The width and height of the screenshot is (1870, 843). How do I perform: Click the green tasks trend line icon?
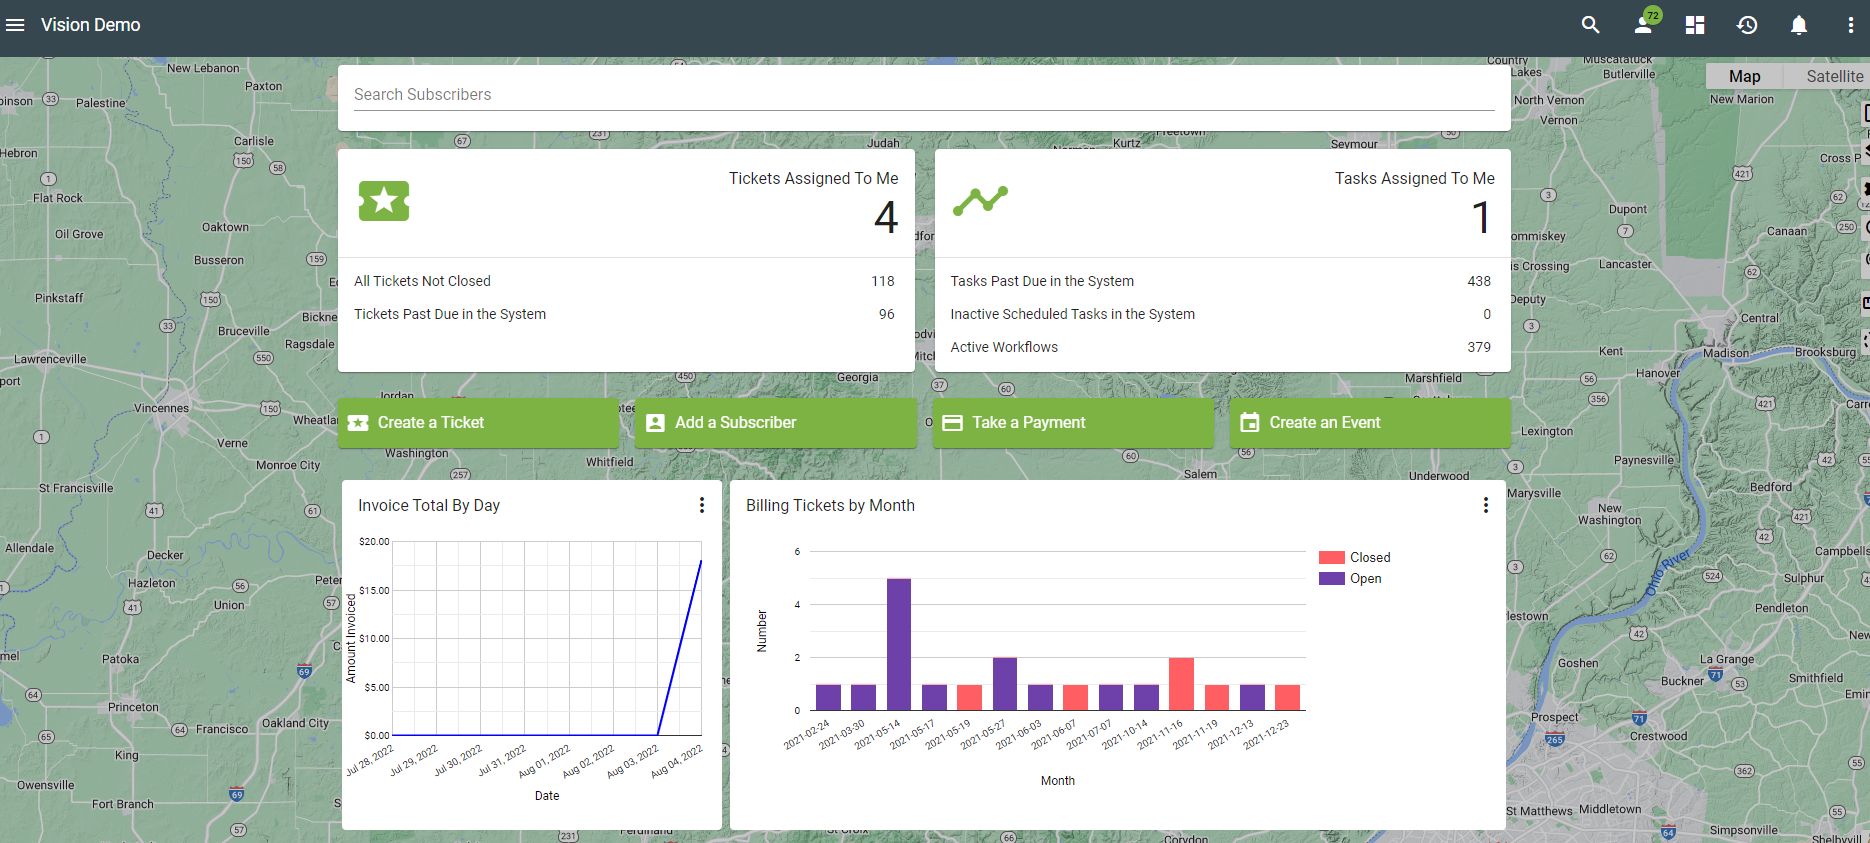click(x=980, y=201)
